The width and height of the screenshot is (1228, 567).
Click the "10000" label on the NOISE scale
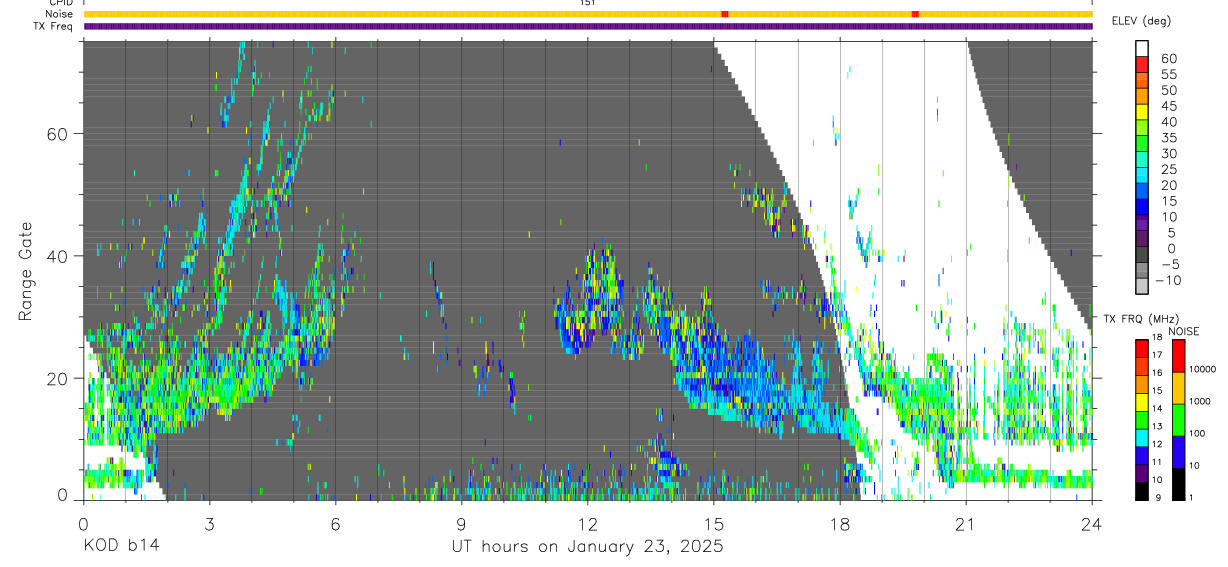(1202, 369)
